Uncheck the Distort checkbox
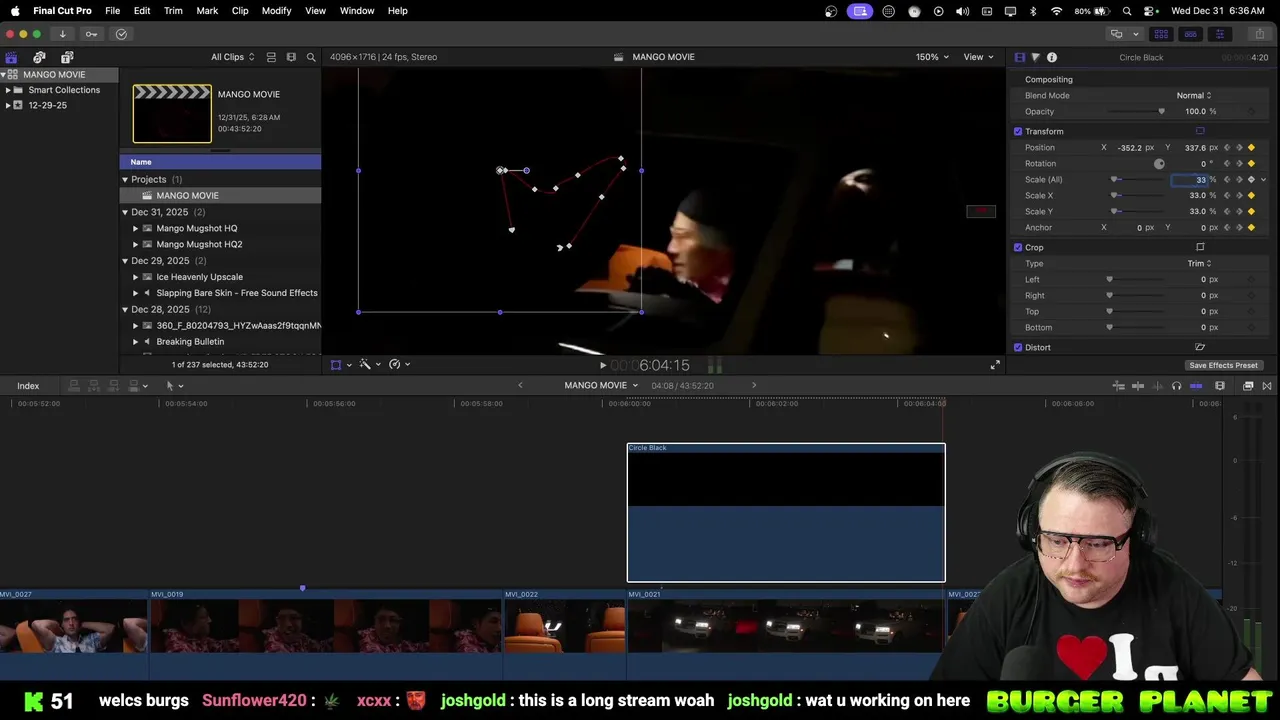This screenshot has width=1280, height=720. [x=1018, y=347]
